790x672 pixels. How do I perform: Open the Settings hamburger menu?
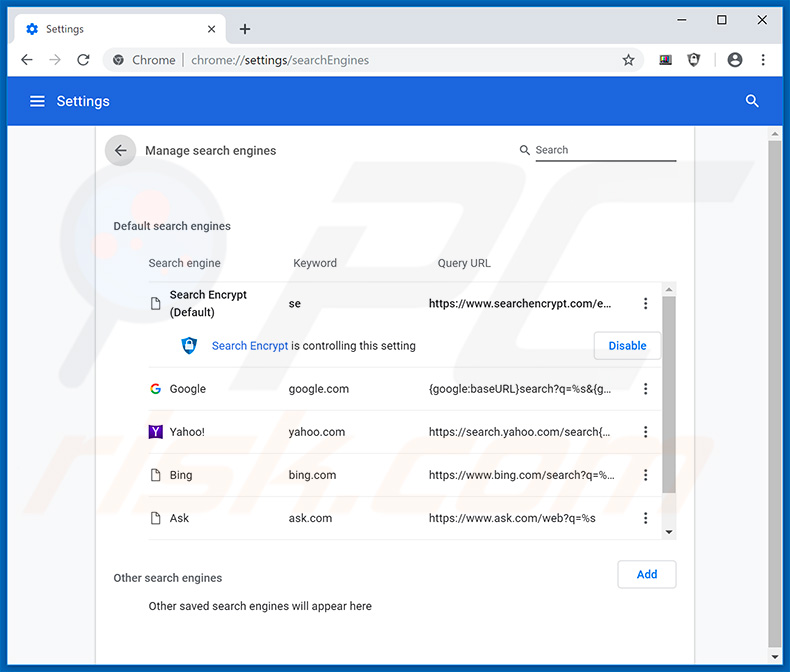pos(37,101)
